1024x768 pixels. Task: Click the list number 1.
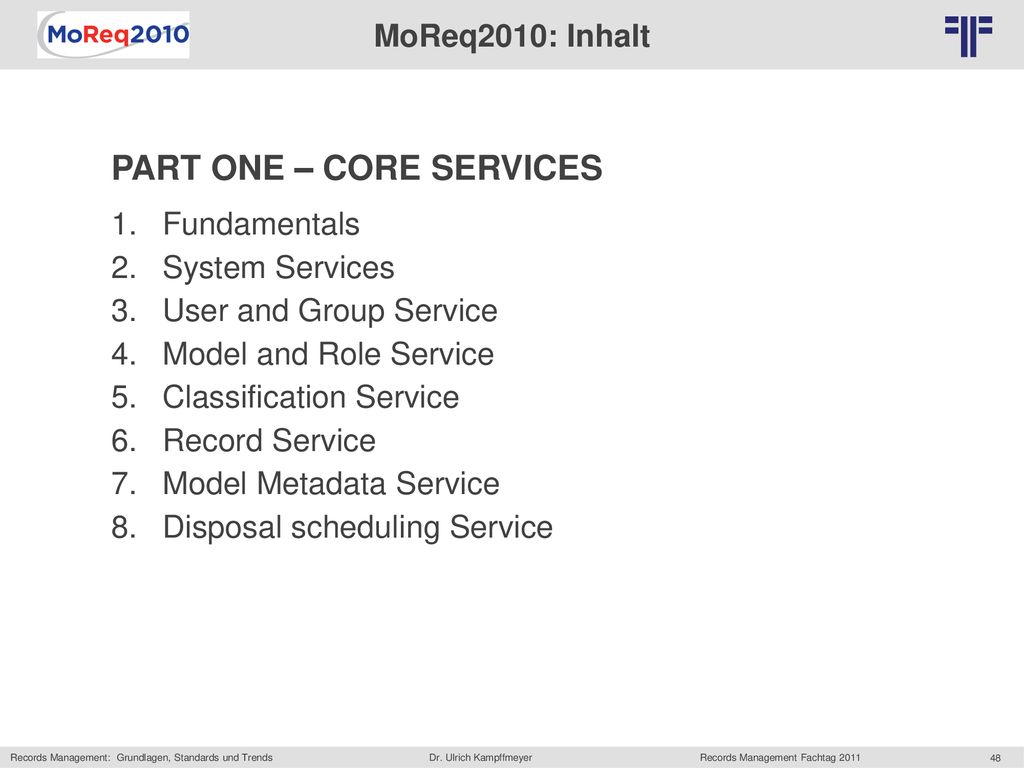click(x=123, y=224)
